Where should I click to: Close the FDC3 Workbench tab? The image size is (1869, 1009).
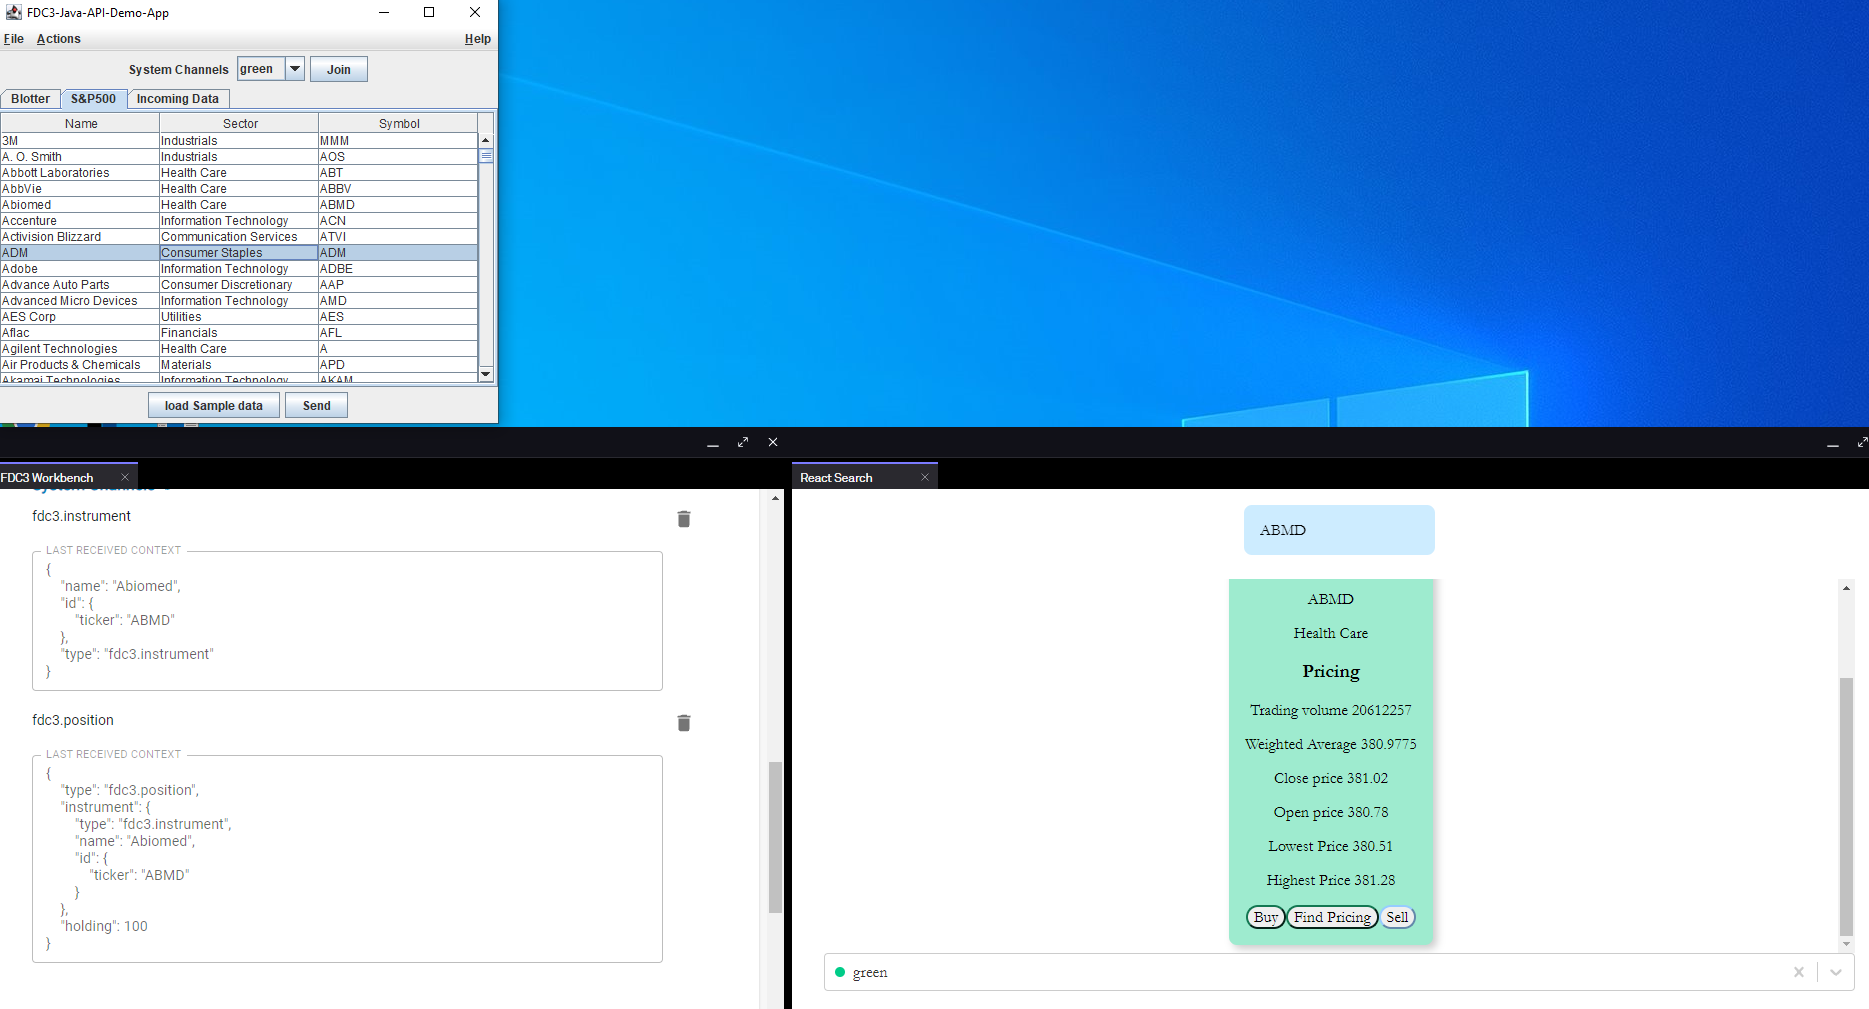pos(125,478)
